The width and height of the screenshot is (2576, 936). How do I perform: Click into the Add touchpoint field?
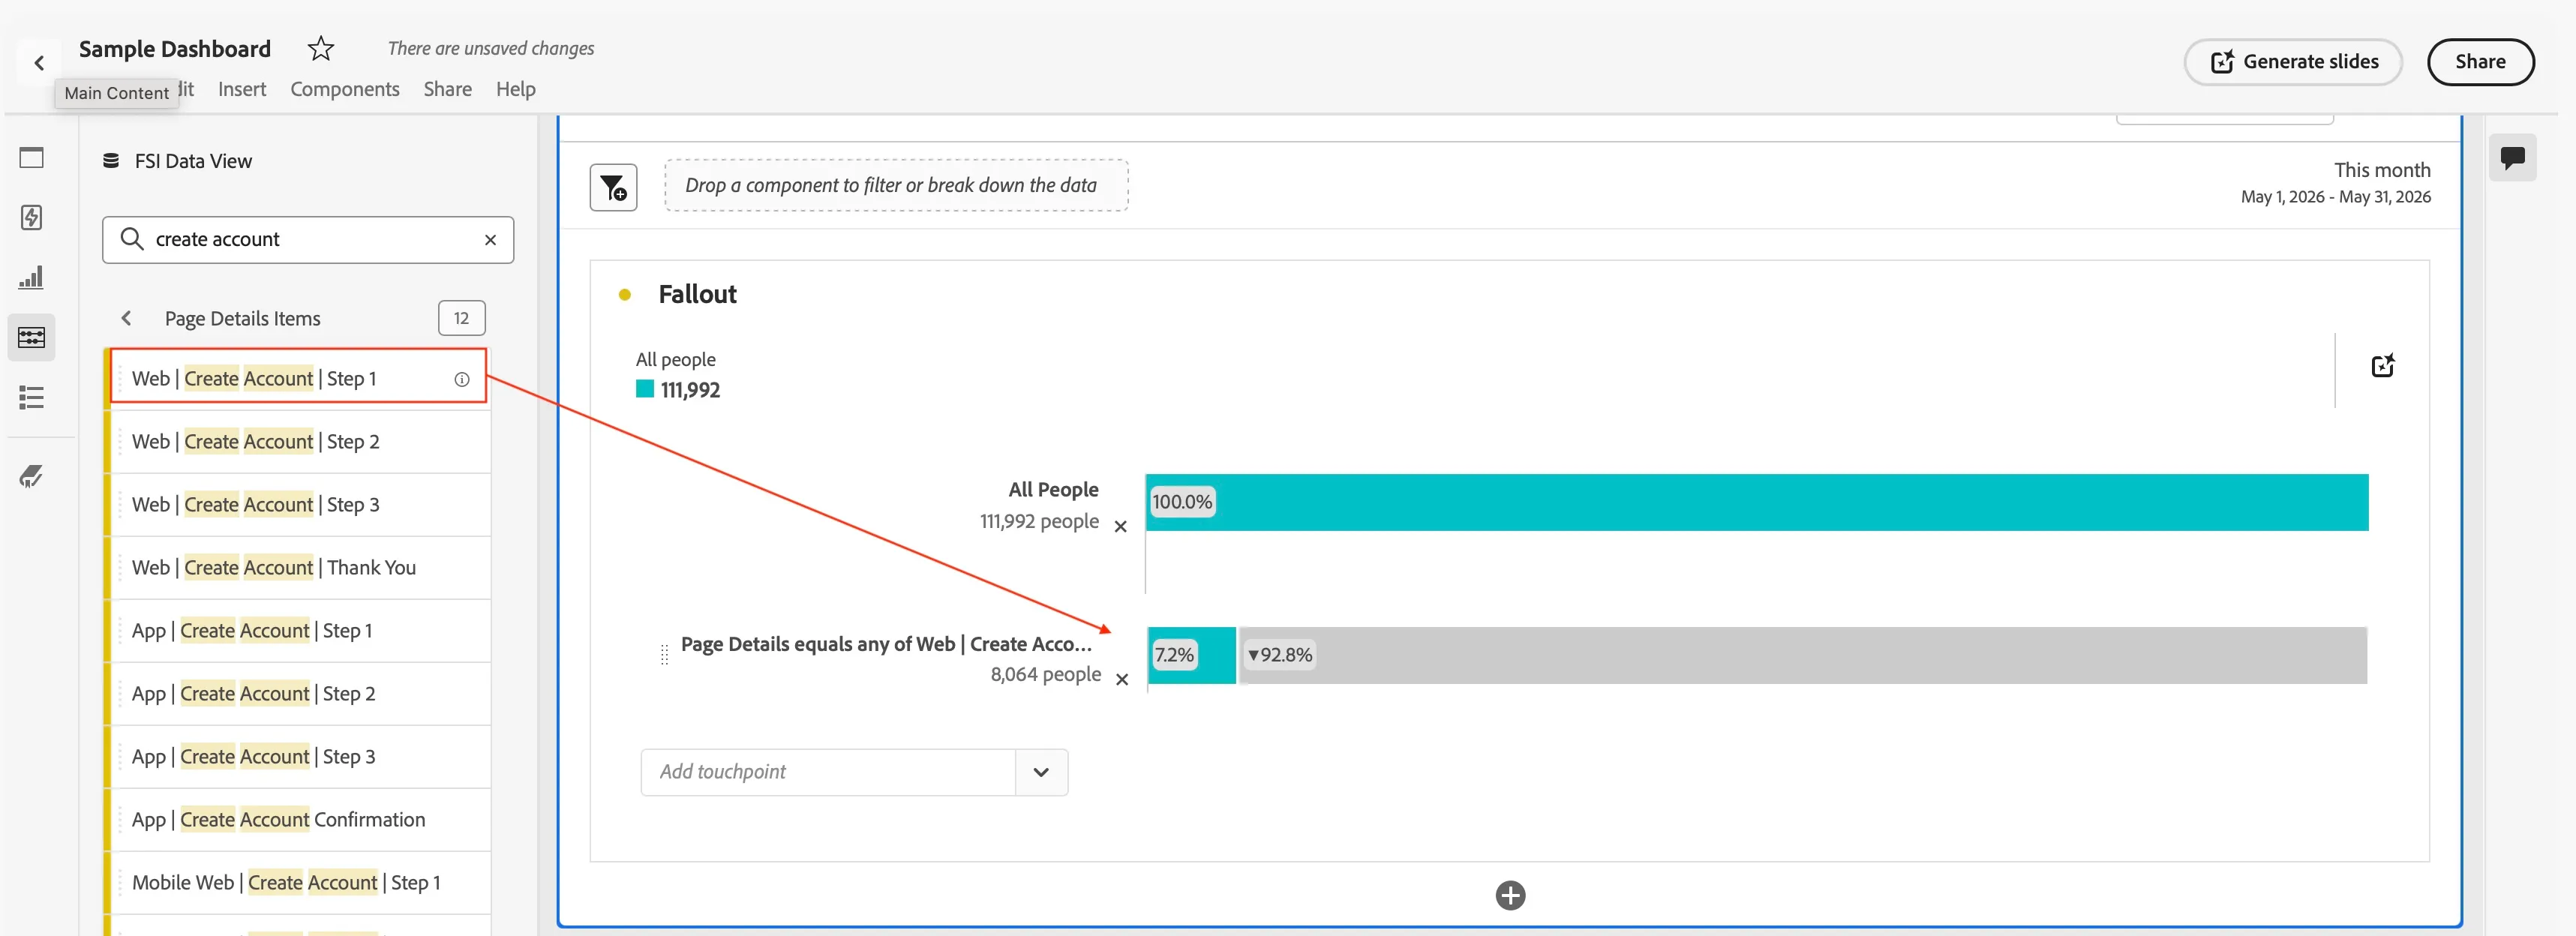tap(828, 772)
